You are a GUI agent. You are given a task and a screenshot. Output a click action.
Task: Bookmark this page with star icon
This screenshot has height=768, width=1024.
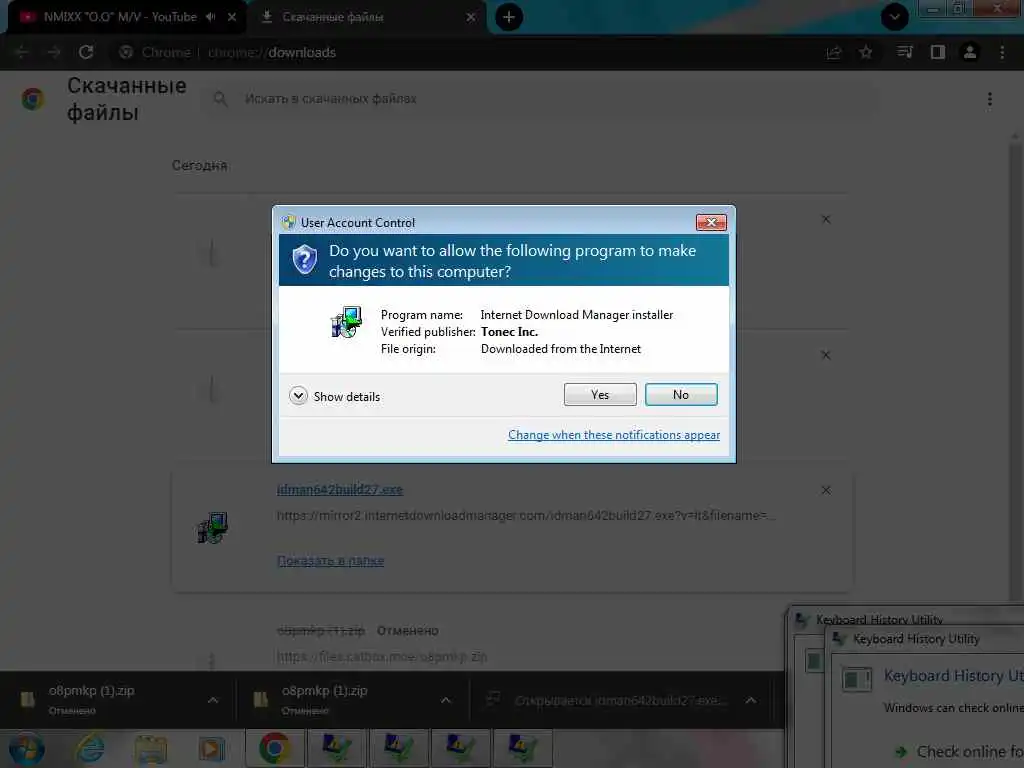(x=866, y=52)
